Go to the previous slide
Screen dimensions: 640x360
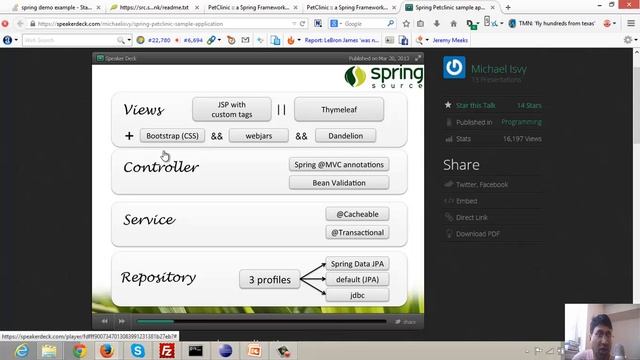[x=104, y=321]
